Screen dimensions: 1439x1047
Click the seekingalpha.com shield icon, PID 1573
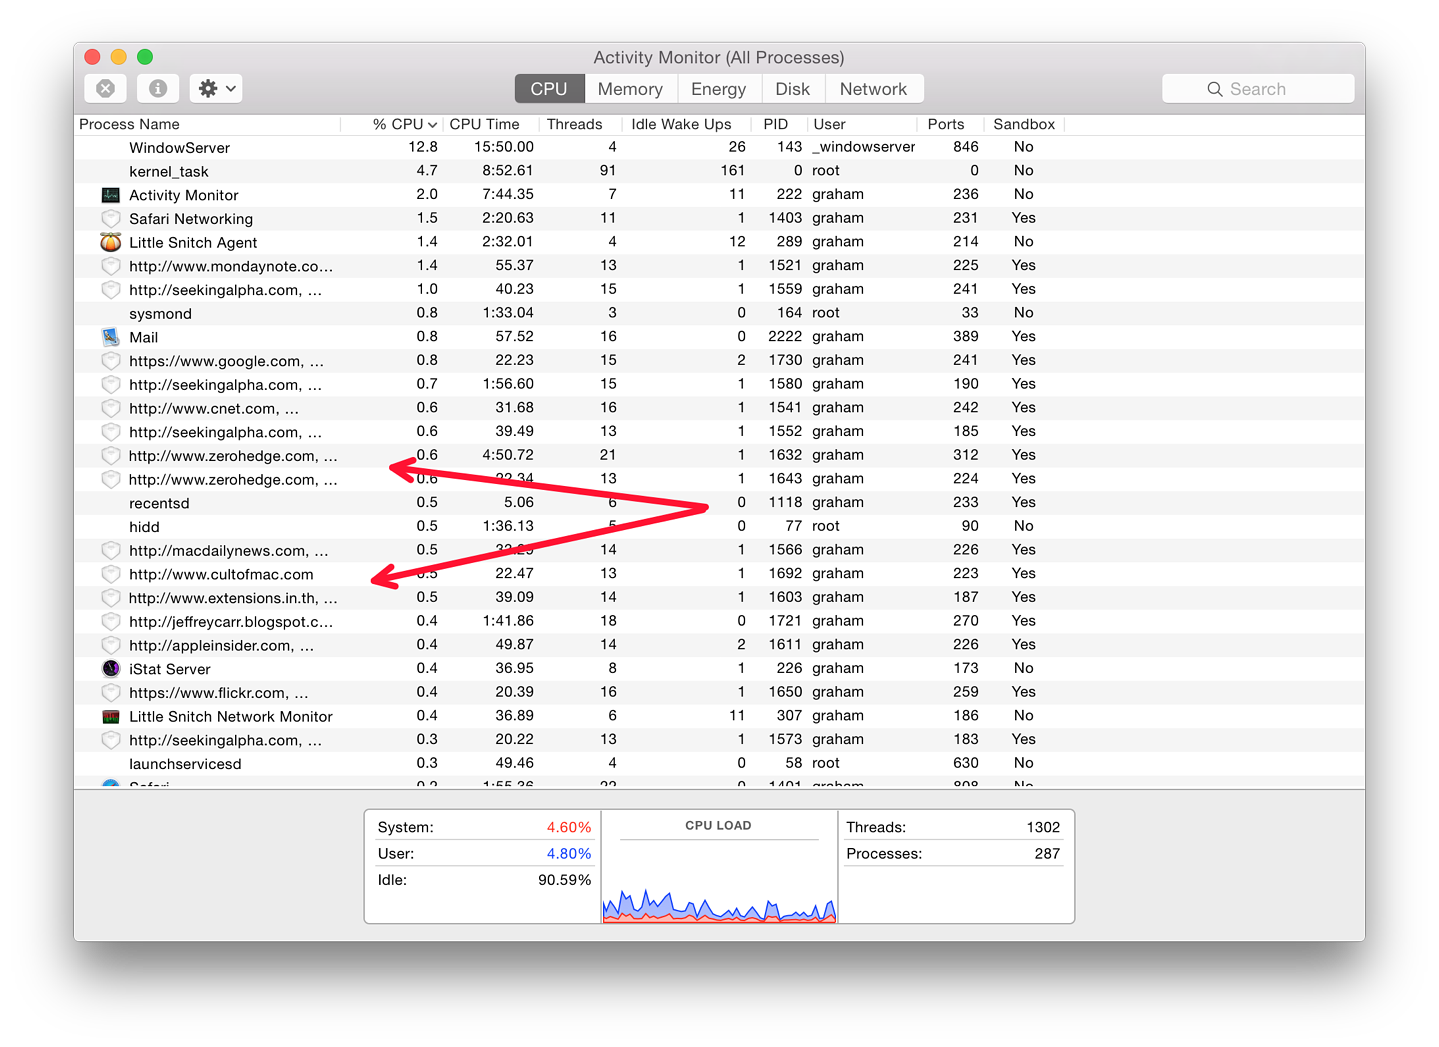point(110,740)
